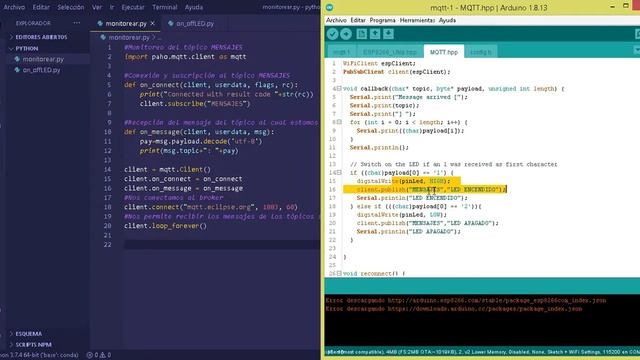Click the def on_message line
The height and width of the screenshot is (360, 640).
coord(199,132)
